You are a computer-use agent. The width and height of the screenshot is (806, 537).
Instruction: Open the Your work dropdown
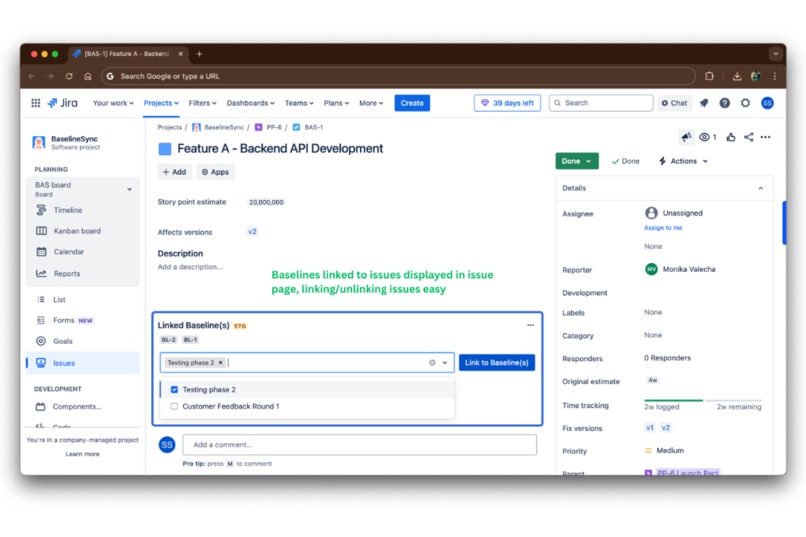[x=113, y=103]
